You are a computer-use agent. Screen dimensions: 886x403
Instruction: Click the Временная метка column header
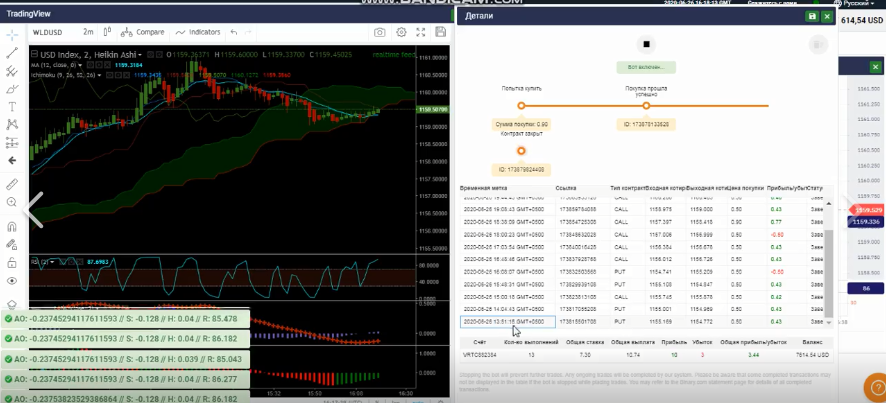click(x=483, y=188)
